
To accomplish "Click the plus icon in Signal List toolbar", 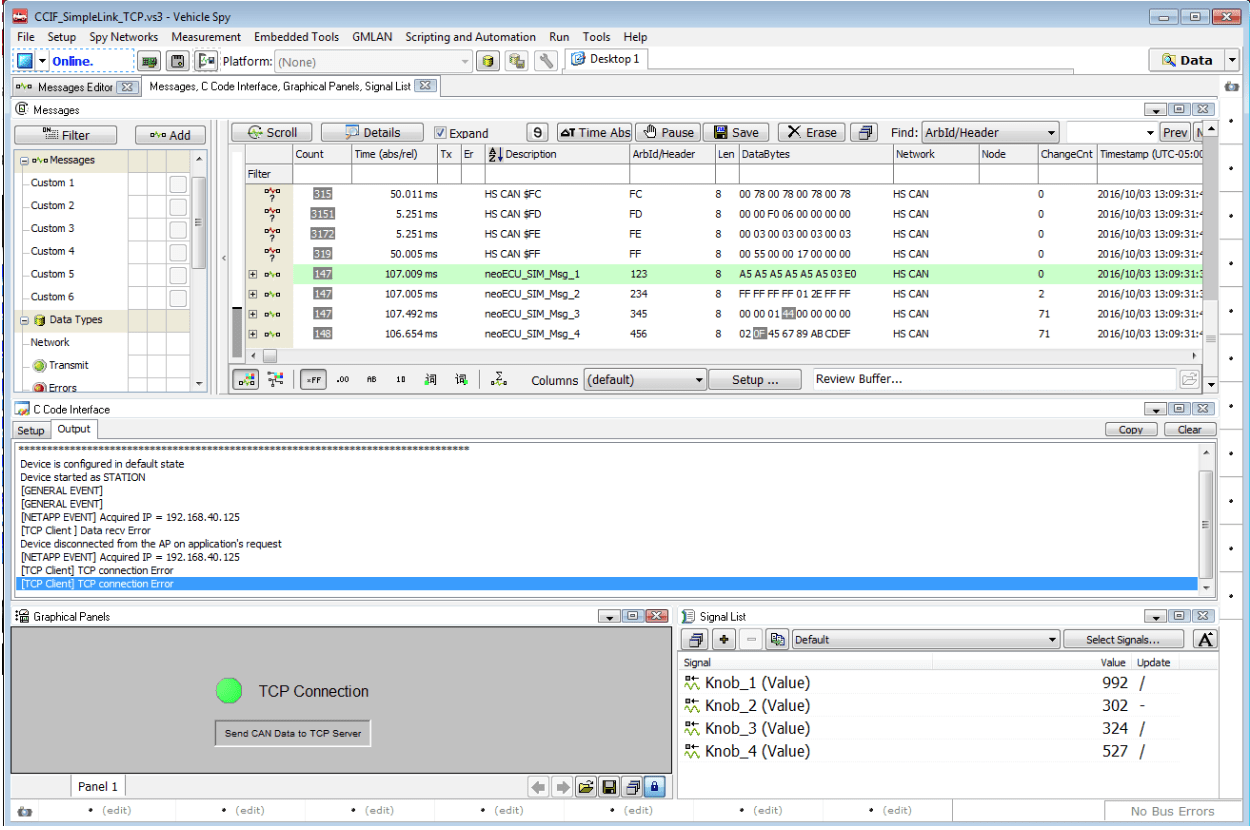I will [724, 640].
